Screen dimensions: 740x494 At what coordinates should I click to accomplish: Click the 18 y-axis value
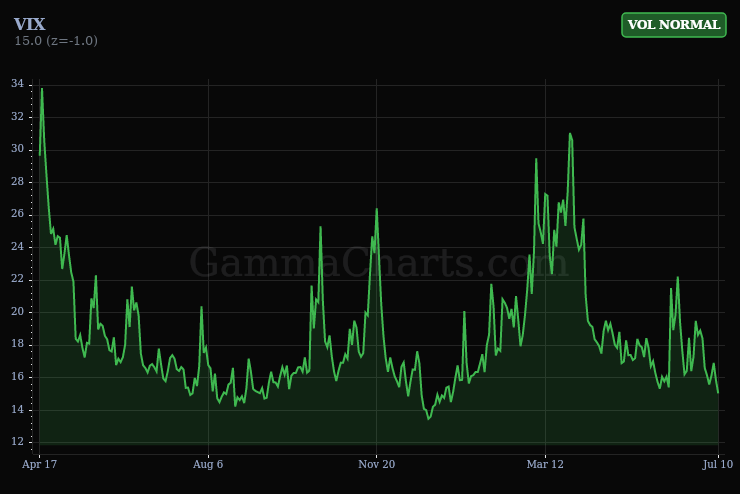pyautogui.click(x=17, y=344)
